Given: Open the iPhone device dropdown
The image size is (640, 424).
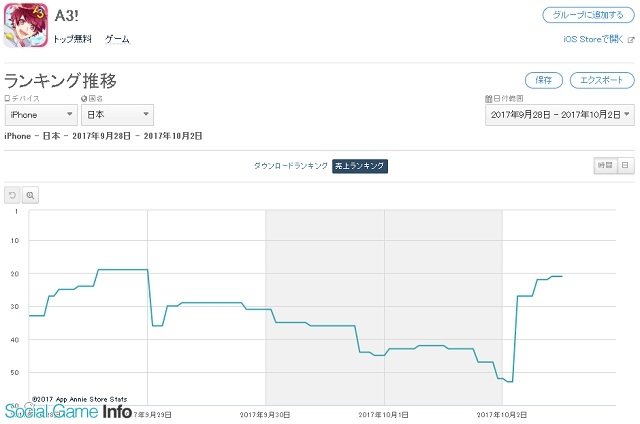Looking at the screenshot, I should click(x=40, y=116).
